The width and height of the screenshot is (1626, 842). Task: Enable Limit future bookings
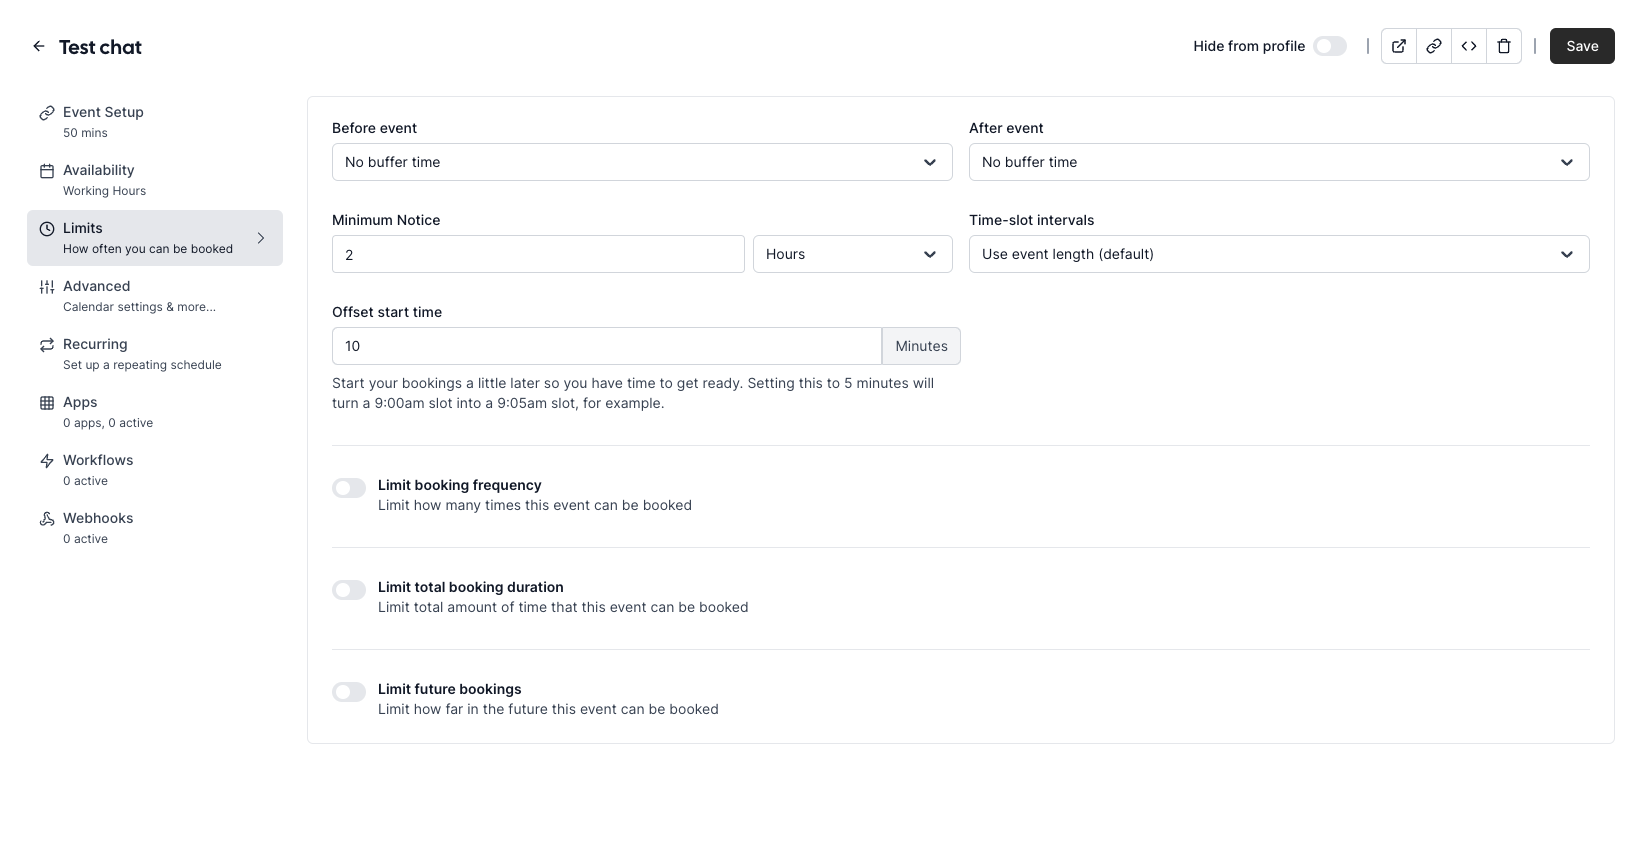click(x=349, y=692)
